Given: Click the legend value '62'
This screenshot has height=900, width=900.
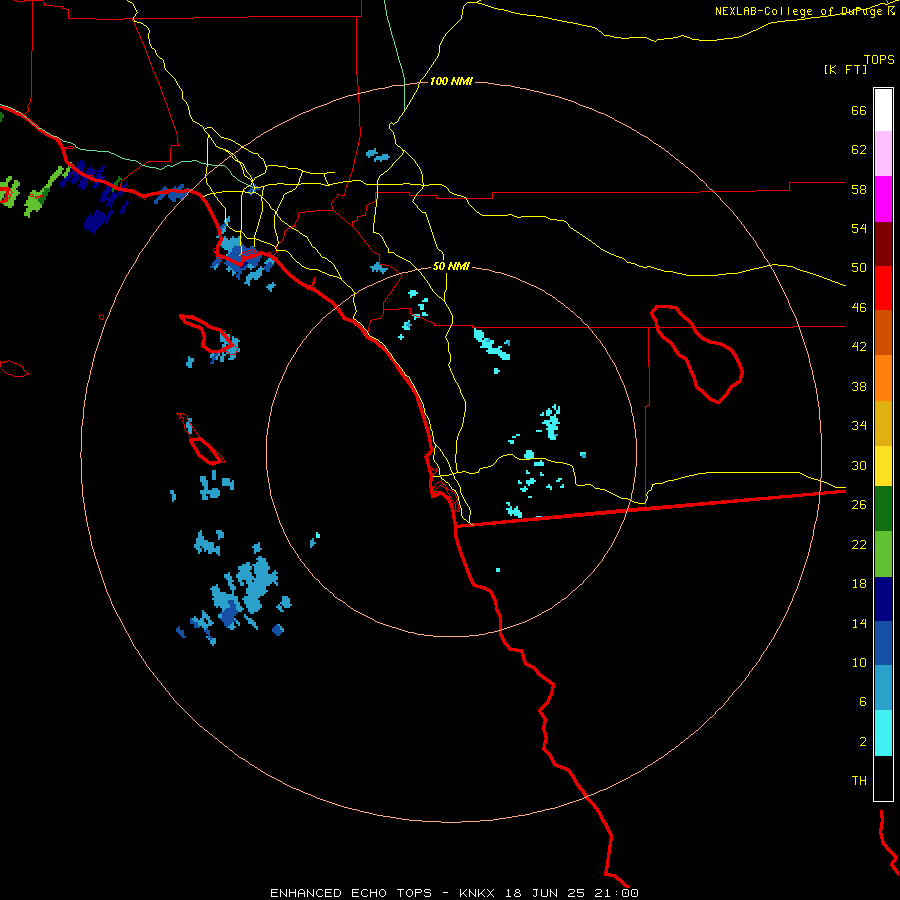Looking at the screenshot, I should click(x=859, y=150).
